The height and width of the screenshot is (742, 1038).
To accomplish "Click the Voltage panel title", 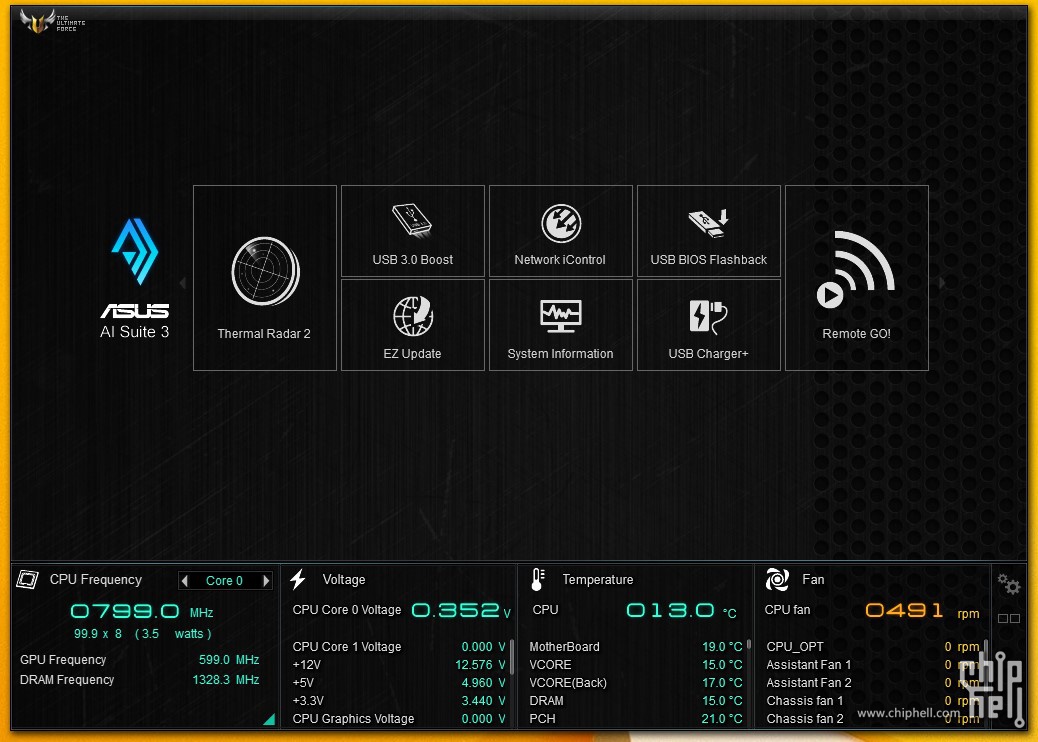I will tap(344, 579).
